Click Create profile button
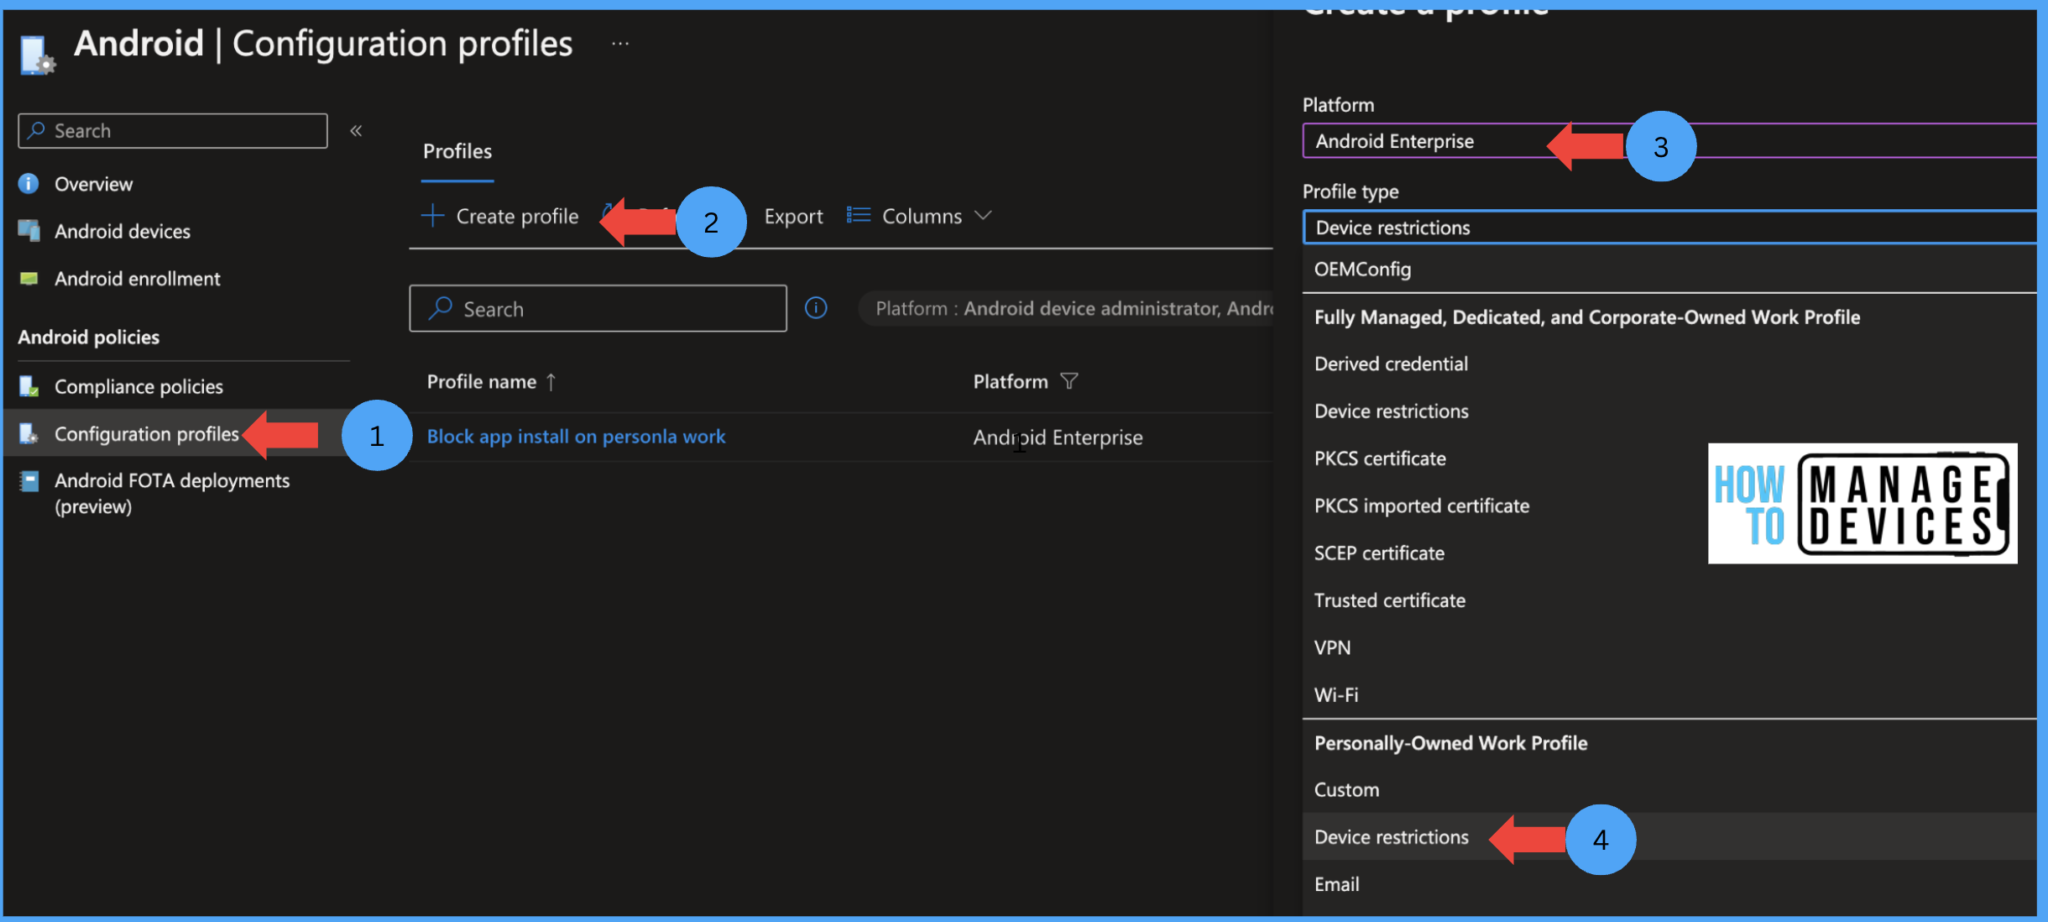 [x=500, y=216]
